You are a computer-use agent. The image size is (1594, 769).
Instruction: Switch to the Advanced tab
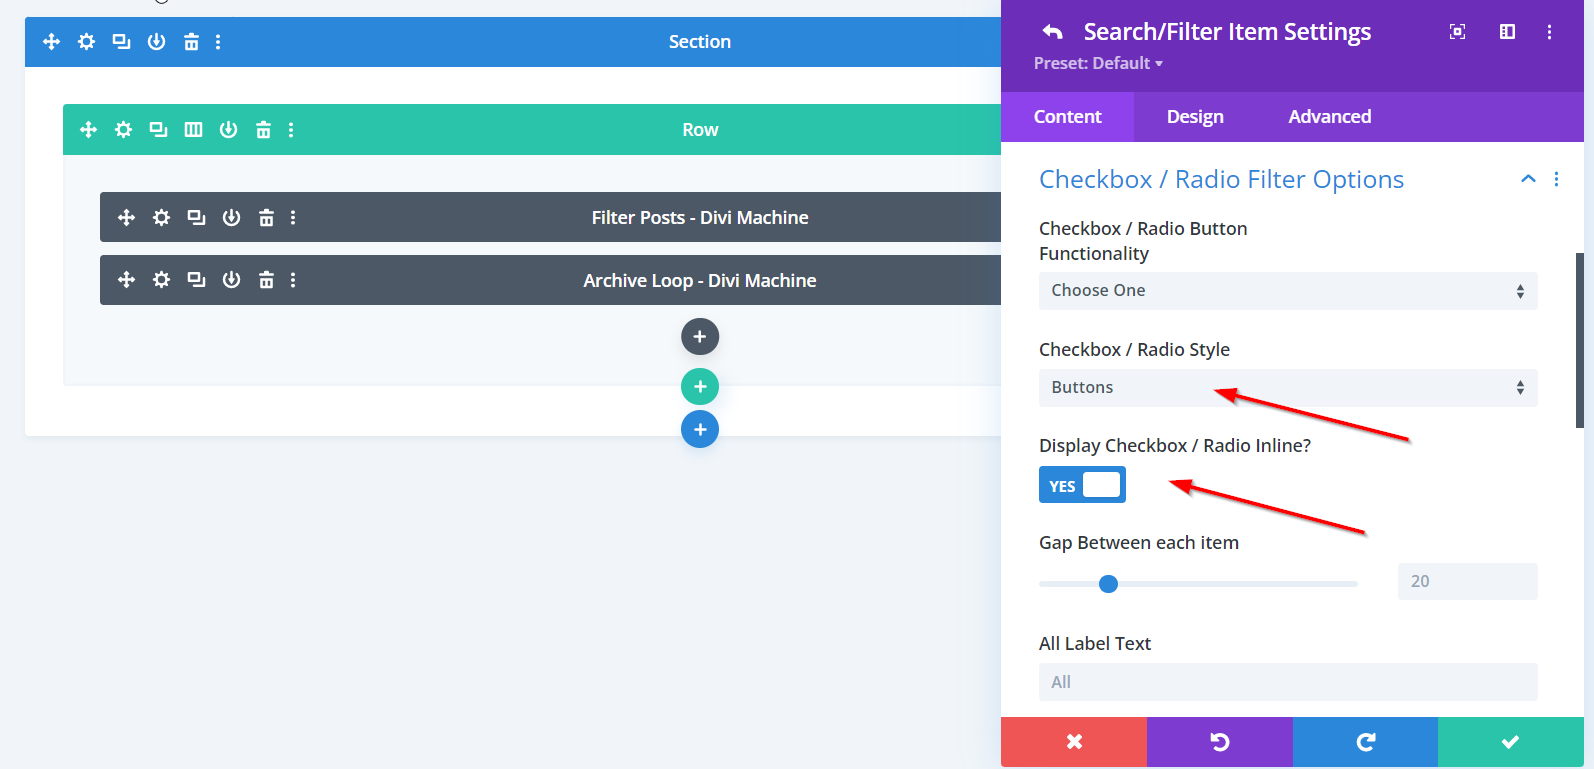pyautogui.click(x=1329, y=117)
